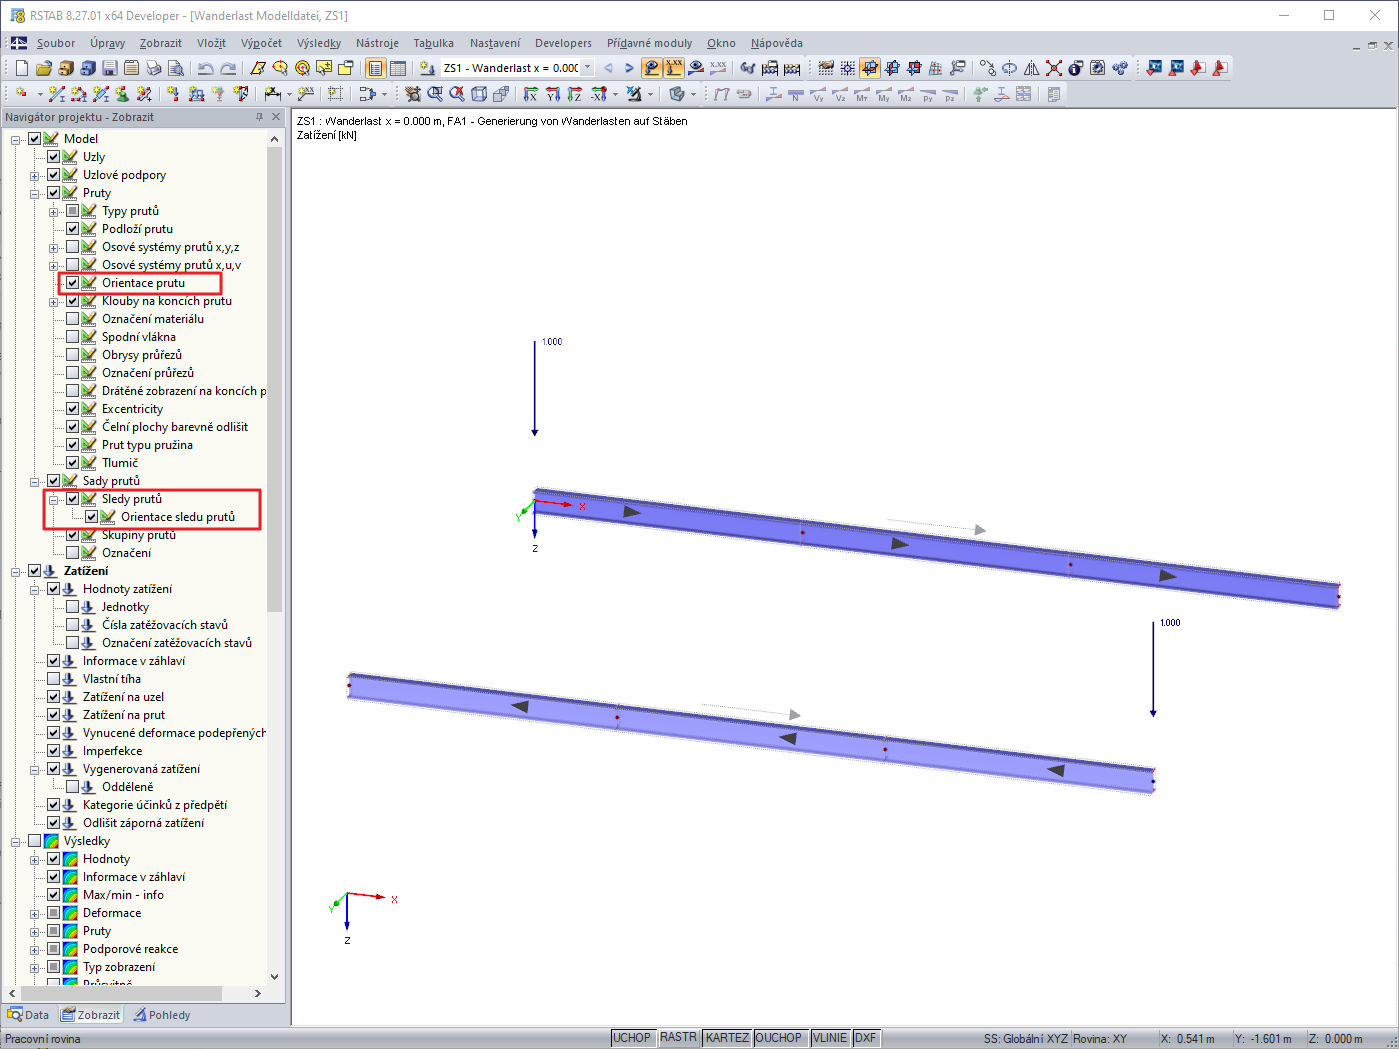Toggle the Orientace prutu checkbox
Viewport: 1399px width, 1049px height.
pos(73,283)
